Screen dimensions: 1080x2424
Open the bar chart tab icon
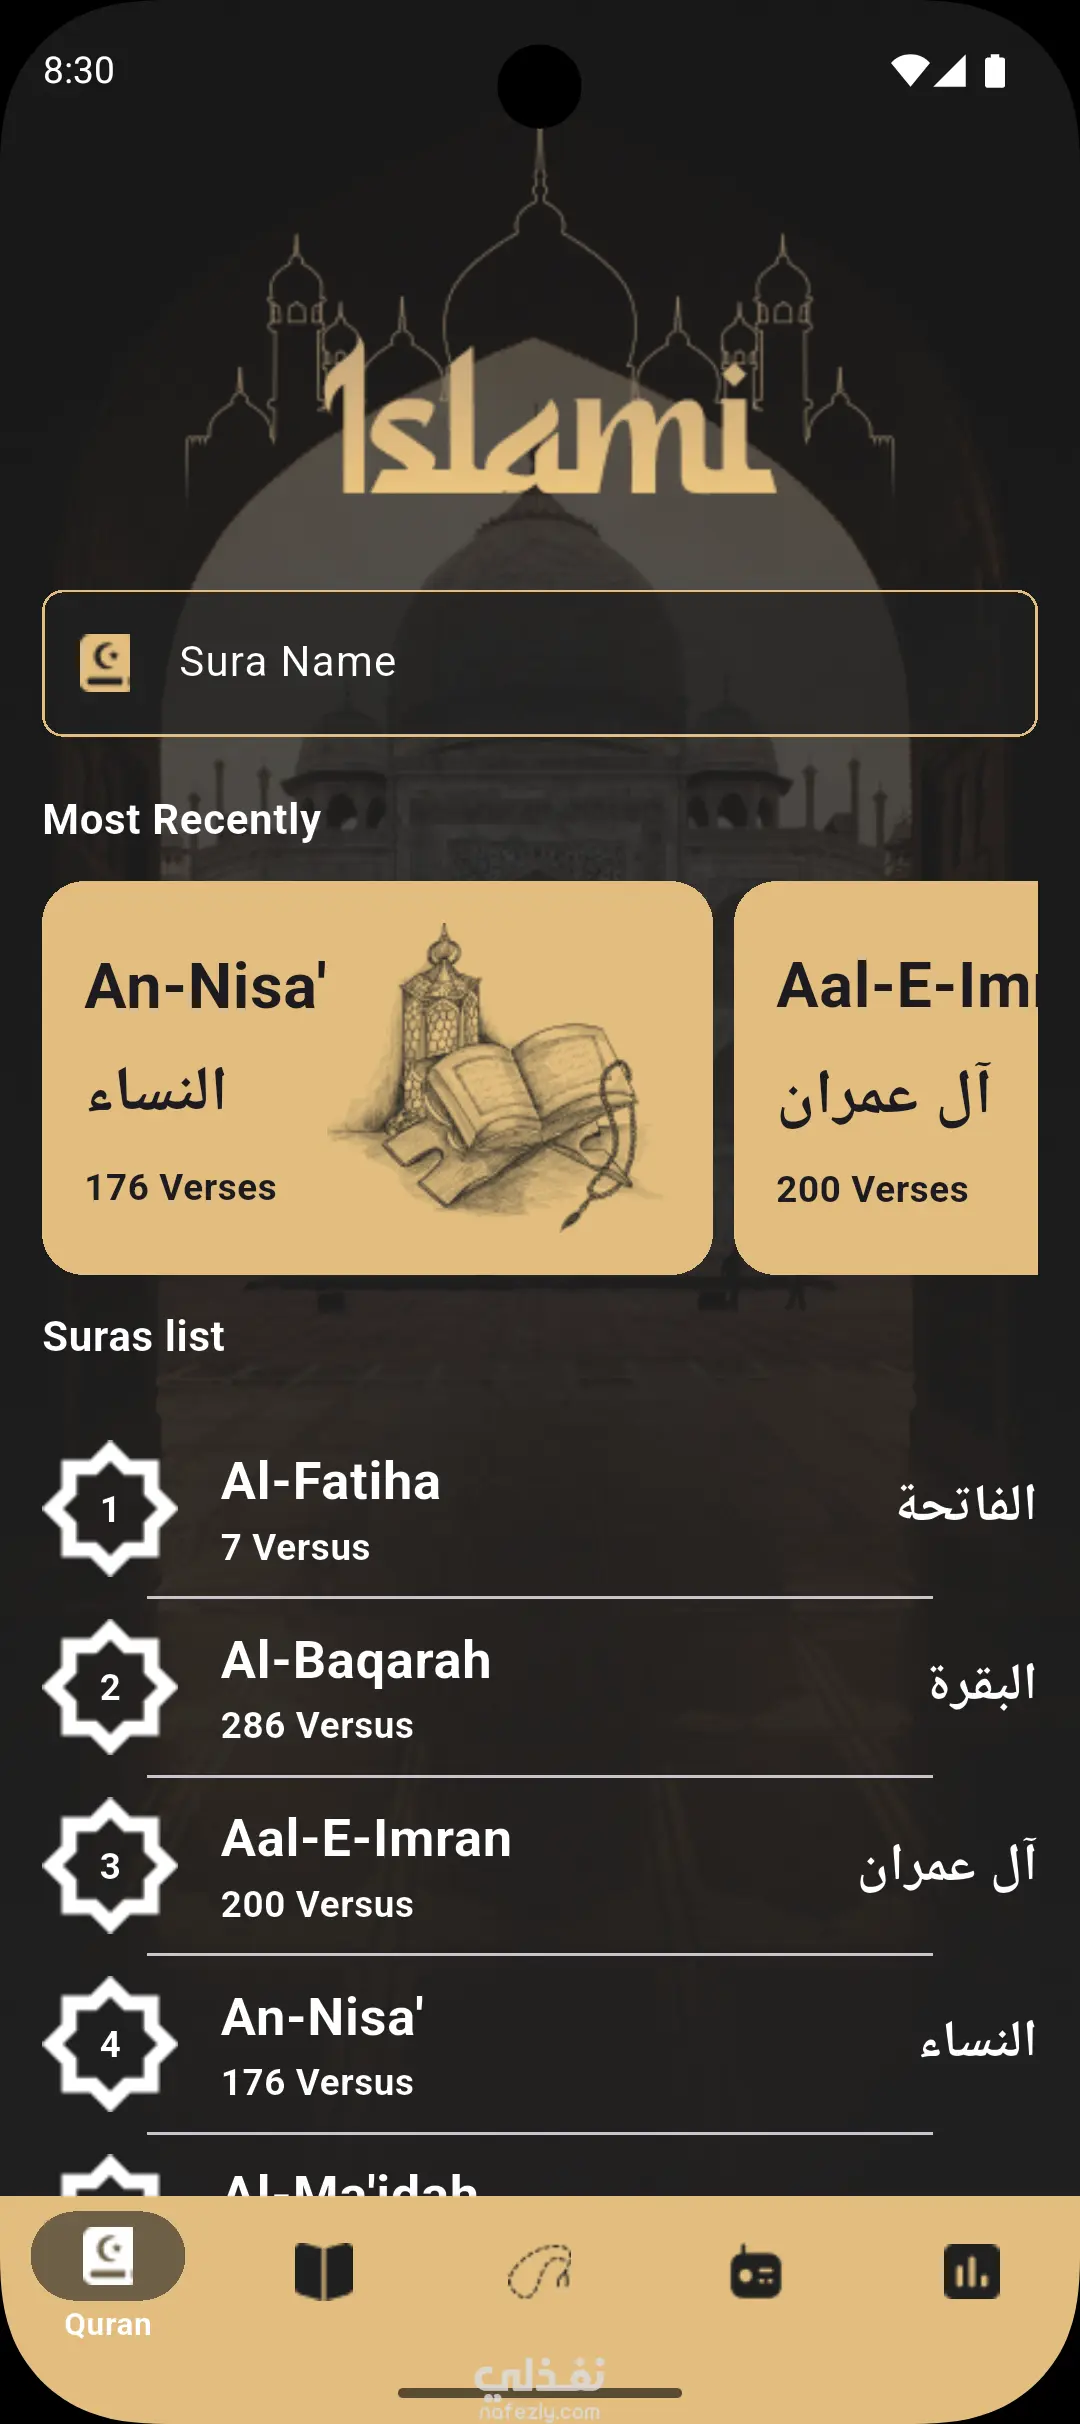coord(972,2271)
